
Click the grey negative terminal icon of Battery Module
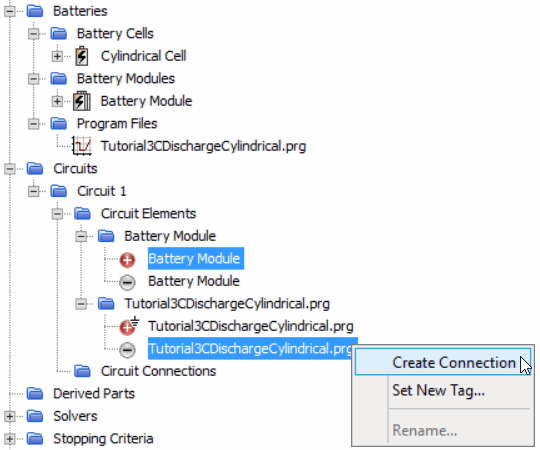(x=127, y=282)
